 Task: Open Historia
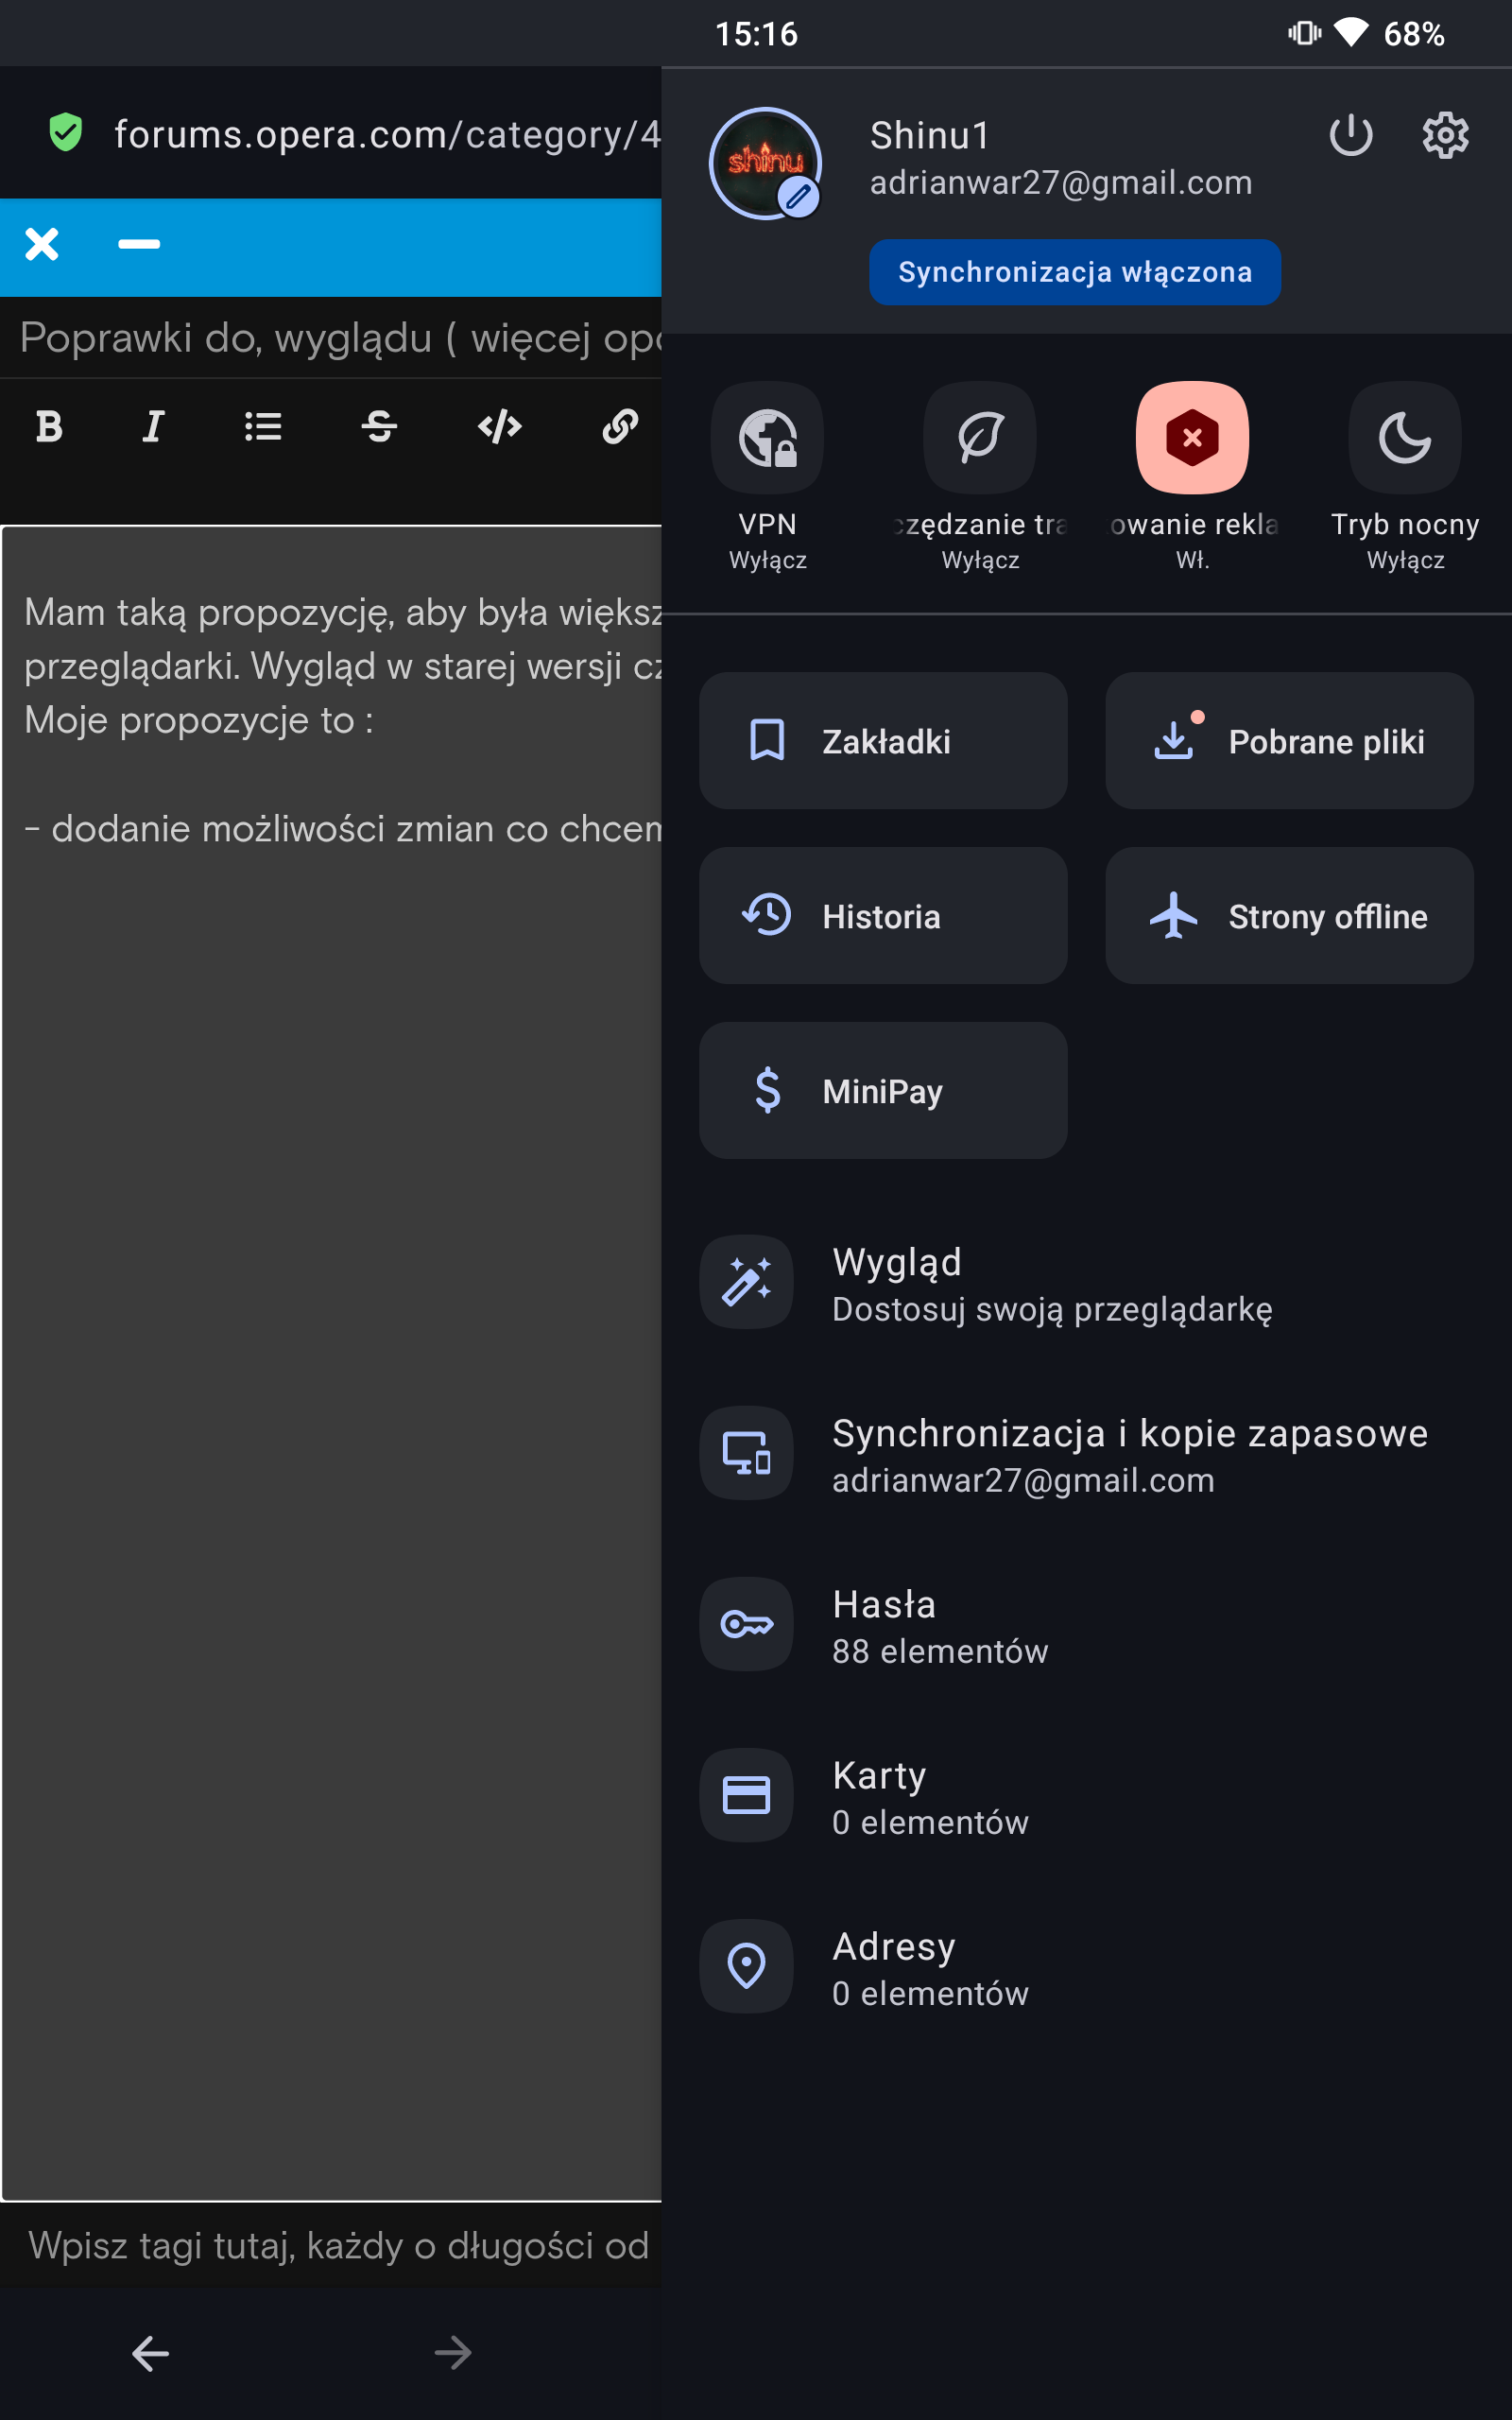point(883,916)
